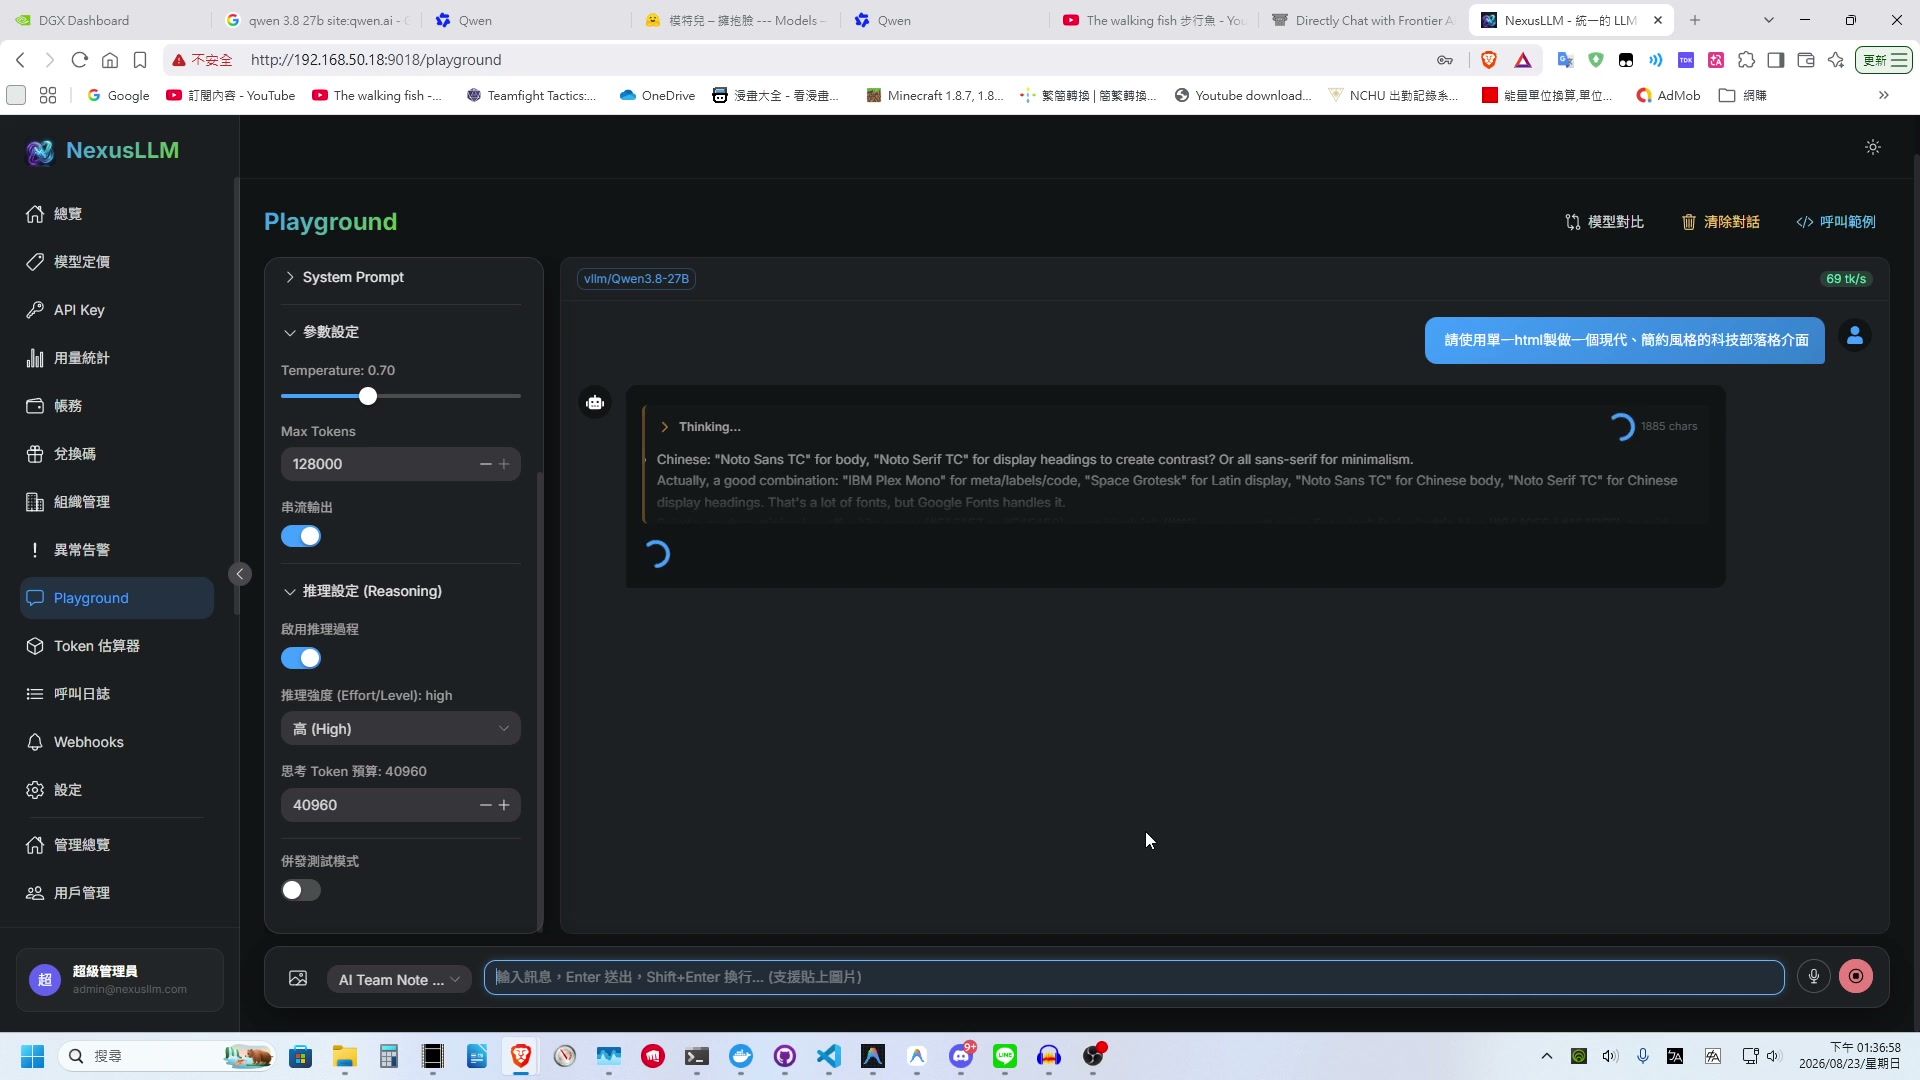Screen dimensions: 1920x1080
Task: Clear the conversation (清除對話) button
Action: click(1720, 222)
